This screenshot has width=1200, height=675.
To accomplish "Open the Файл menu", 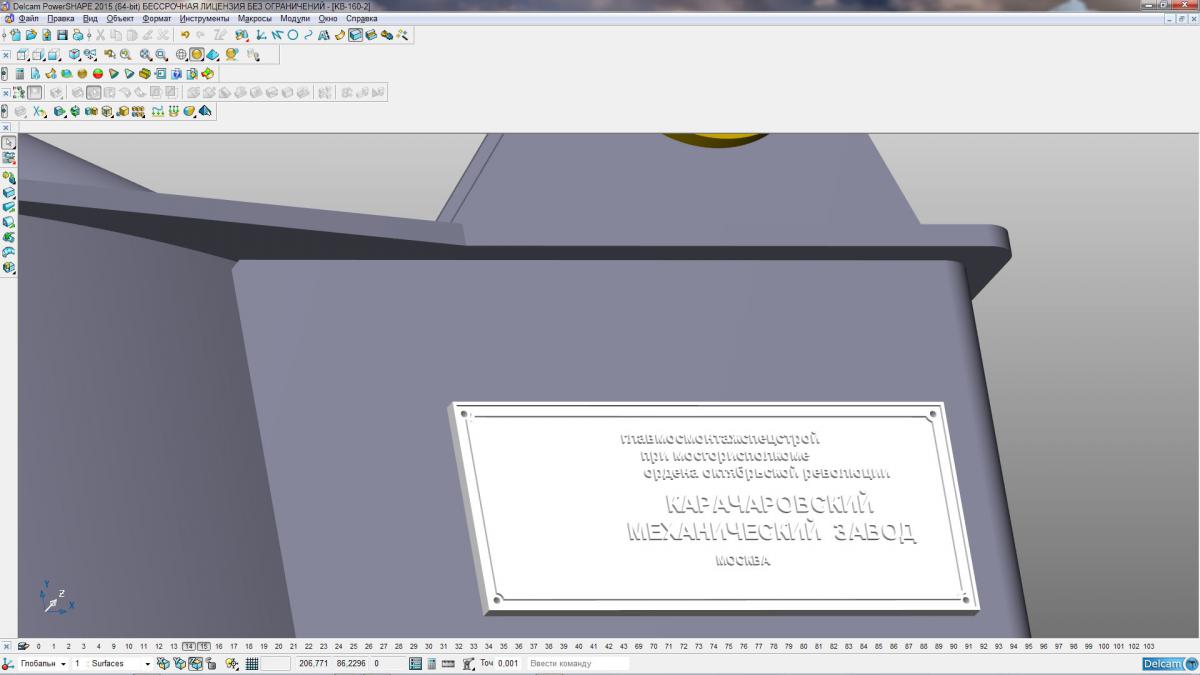I will click(29, 19).
